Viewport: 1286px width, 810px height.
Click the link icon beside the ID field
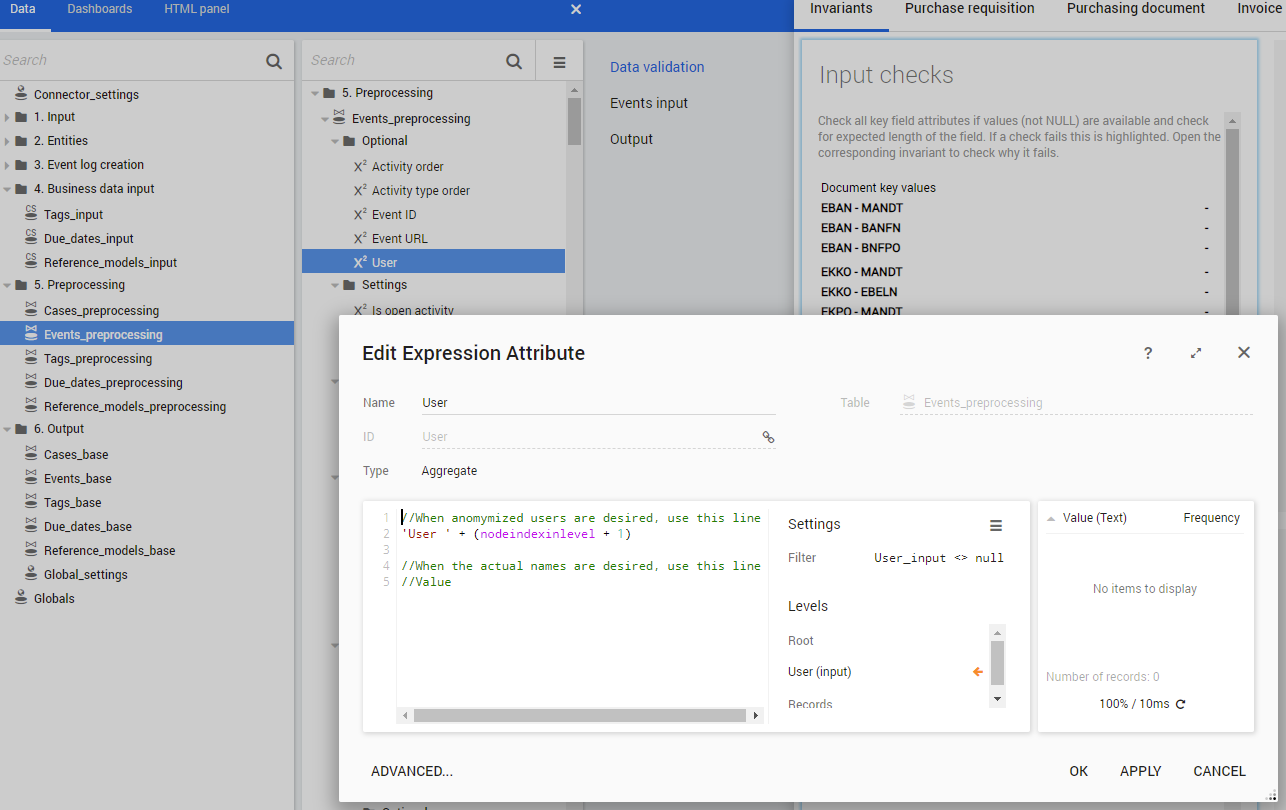point(768,437)
